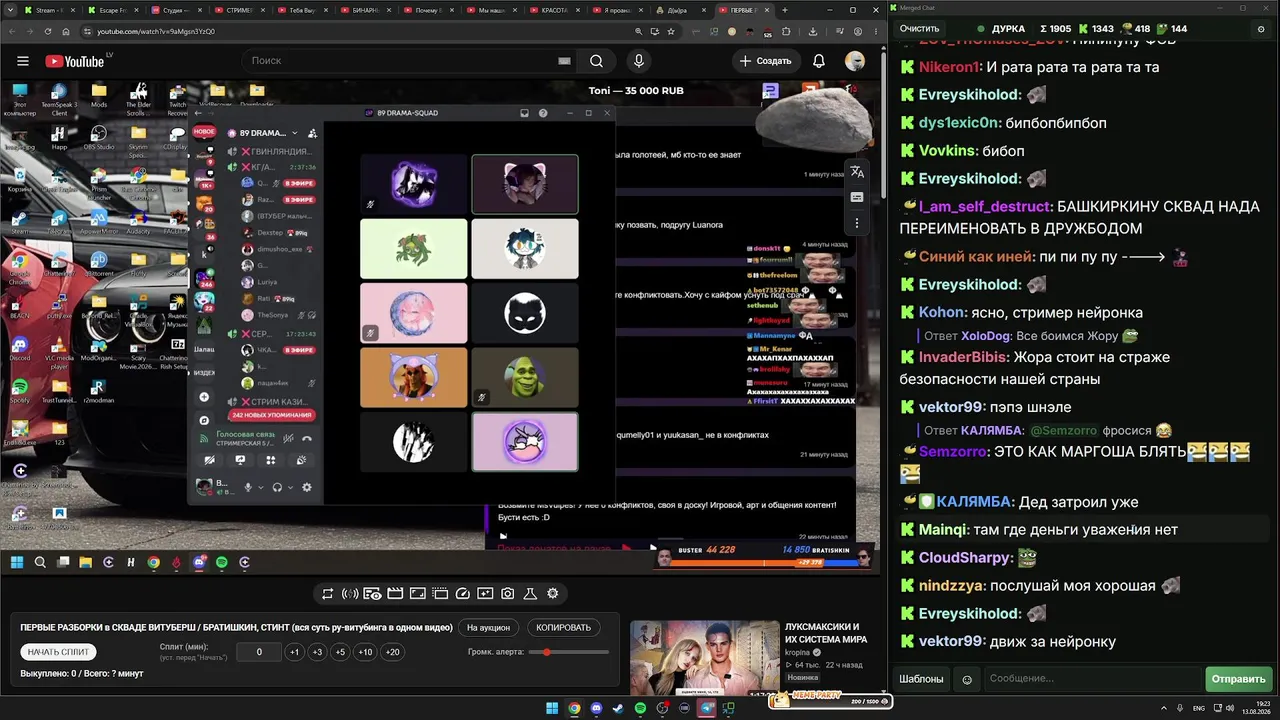Add +5 minutes to the split
Image resolution: width=1280 pixels, height=720 pixels.
[x=340, y=652]
